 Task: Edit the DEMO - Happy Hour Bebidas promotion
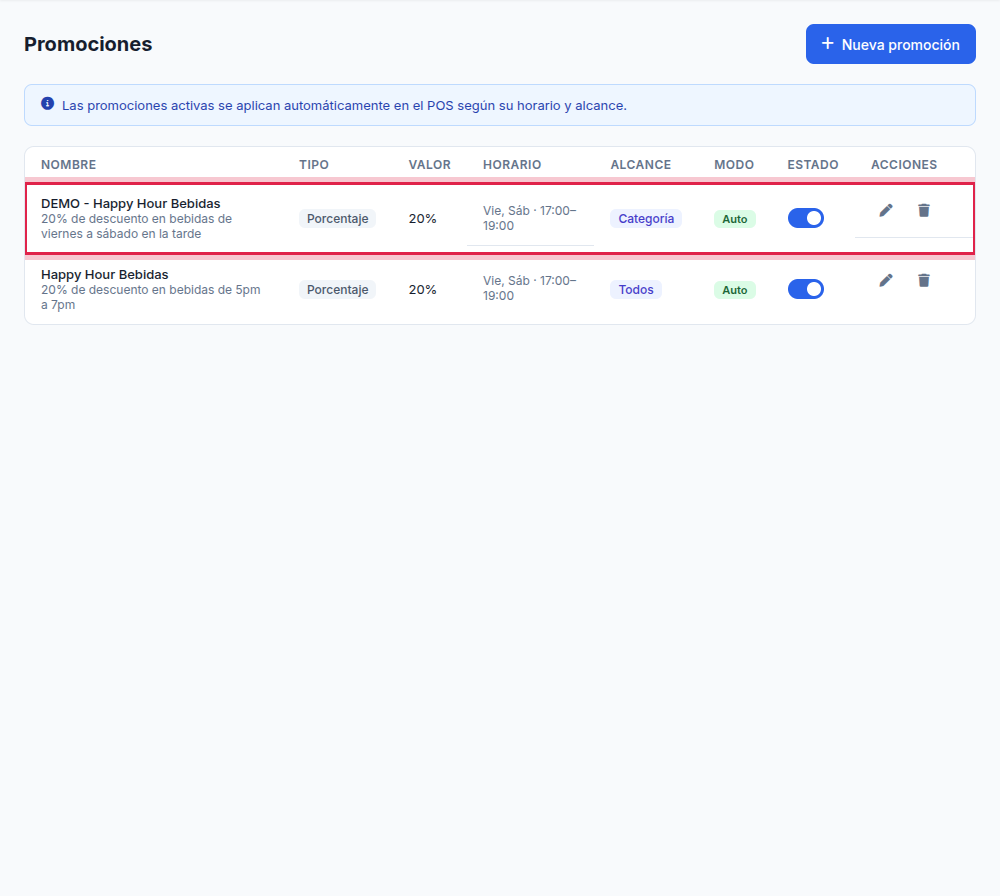click(886, 210)
